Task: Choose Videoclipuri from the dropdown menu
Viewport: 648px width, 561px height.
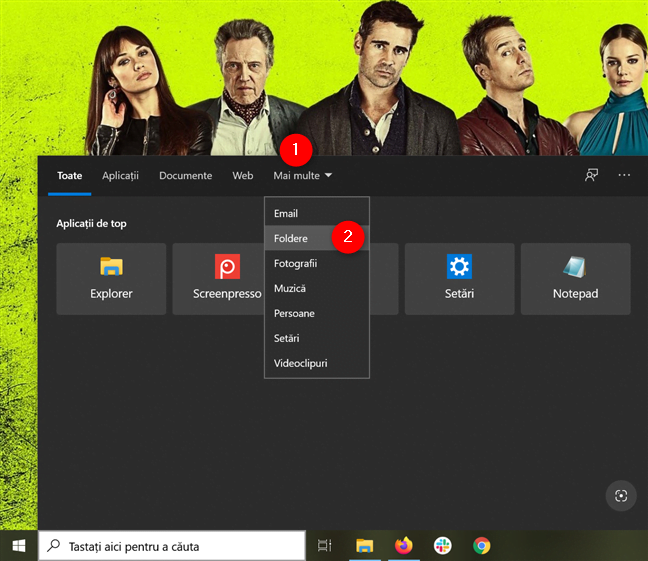Action: pos(317,363)
